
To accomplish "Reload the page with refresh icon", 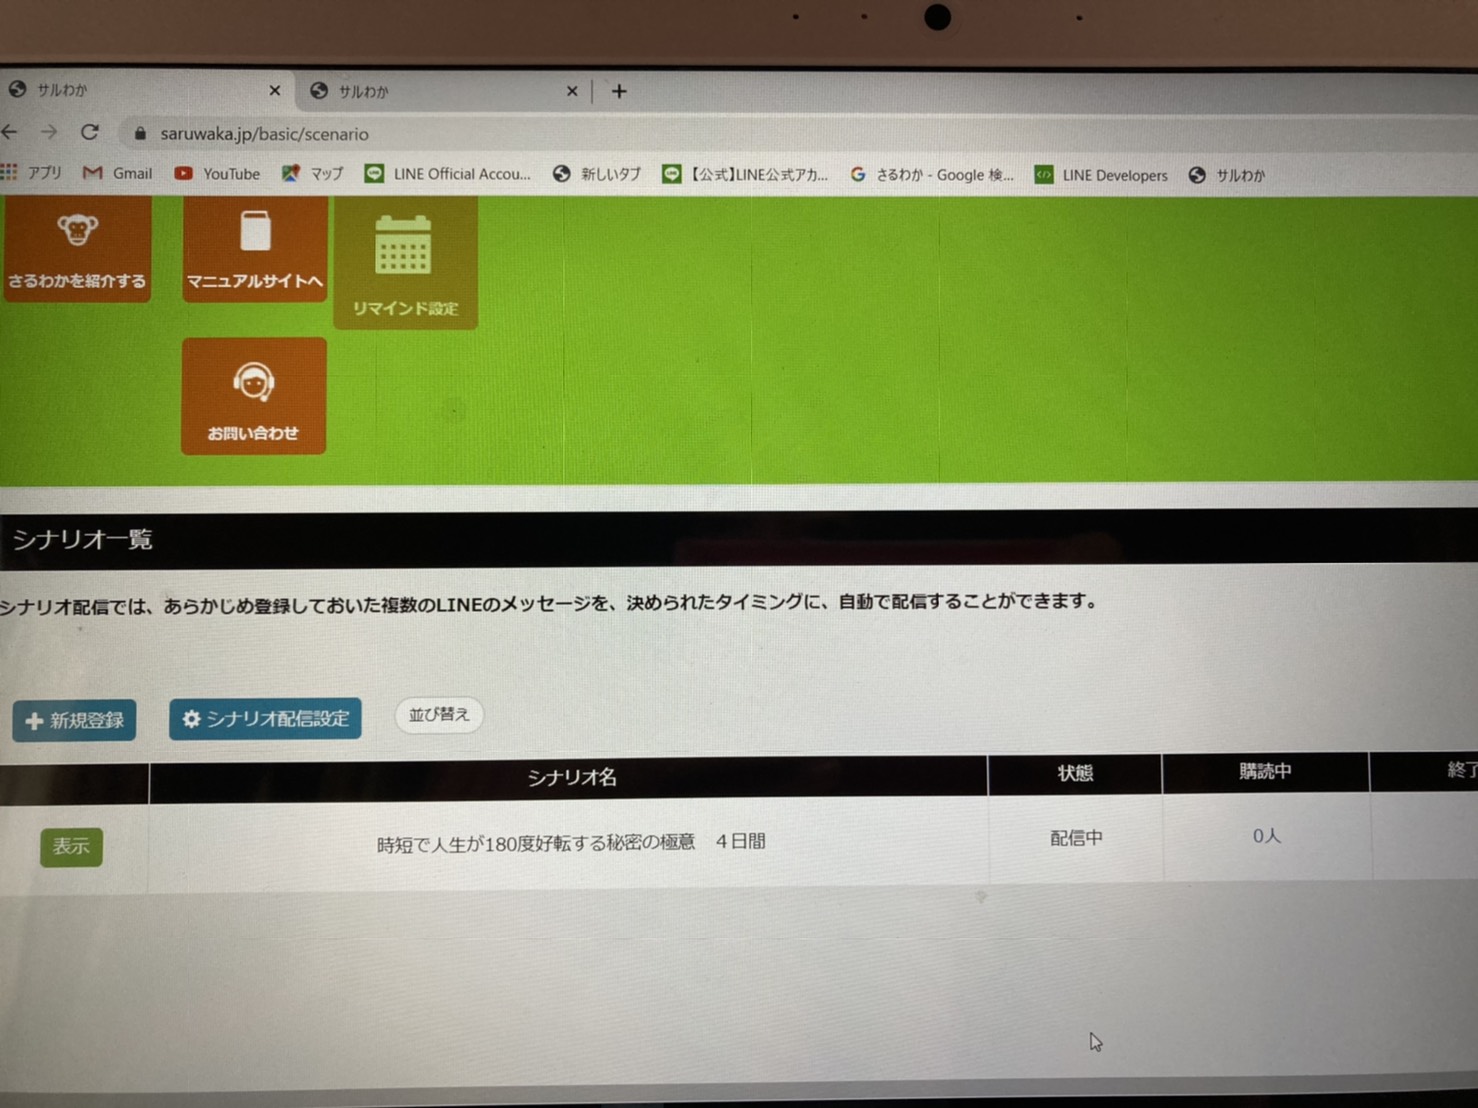I will [90, 132].
